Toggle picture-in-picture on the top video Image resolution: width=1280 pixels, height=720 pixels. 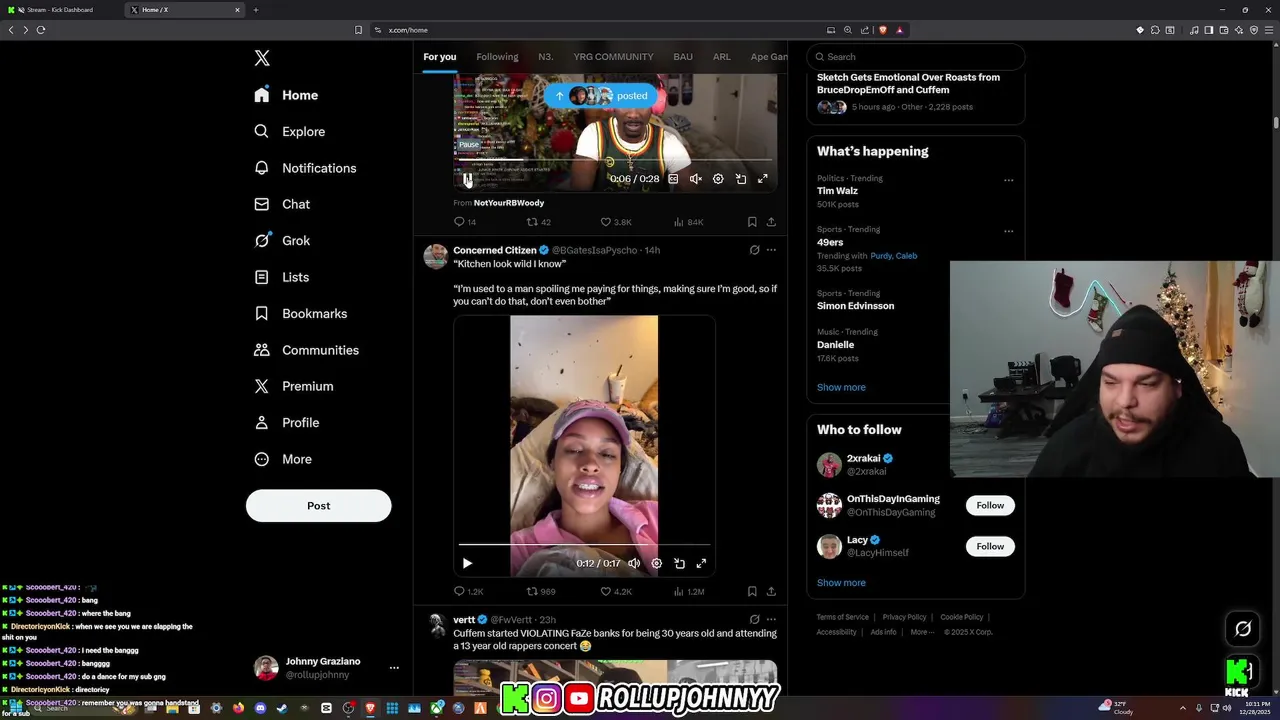pos(741,179)
